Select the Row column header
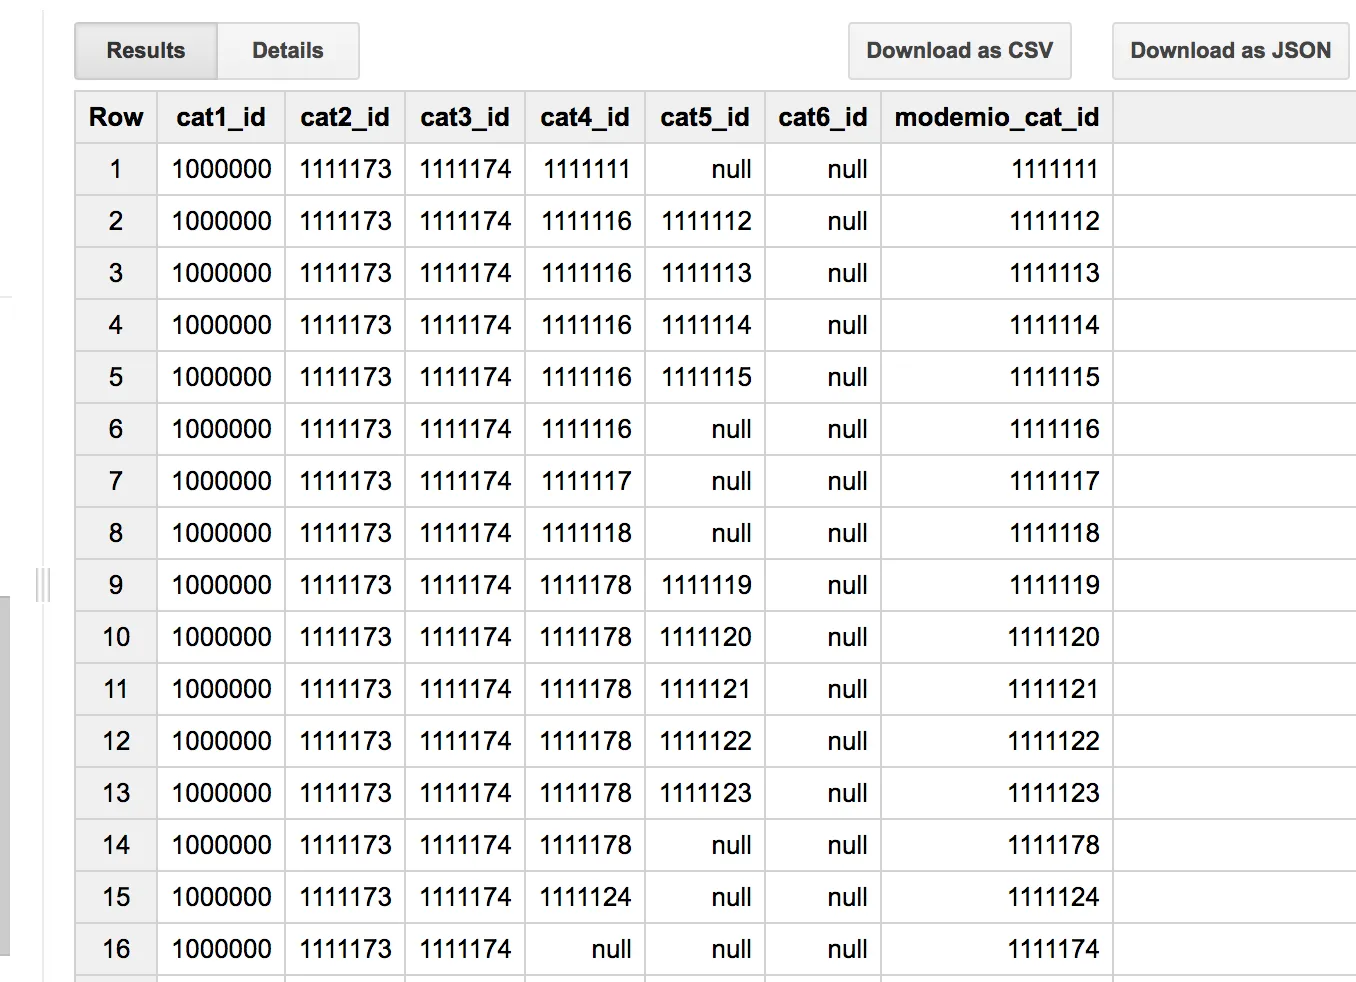Screen dimensions: 1356x982 tap(116, 117)
